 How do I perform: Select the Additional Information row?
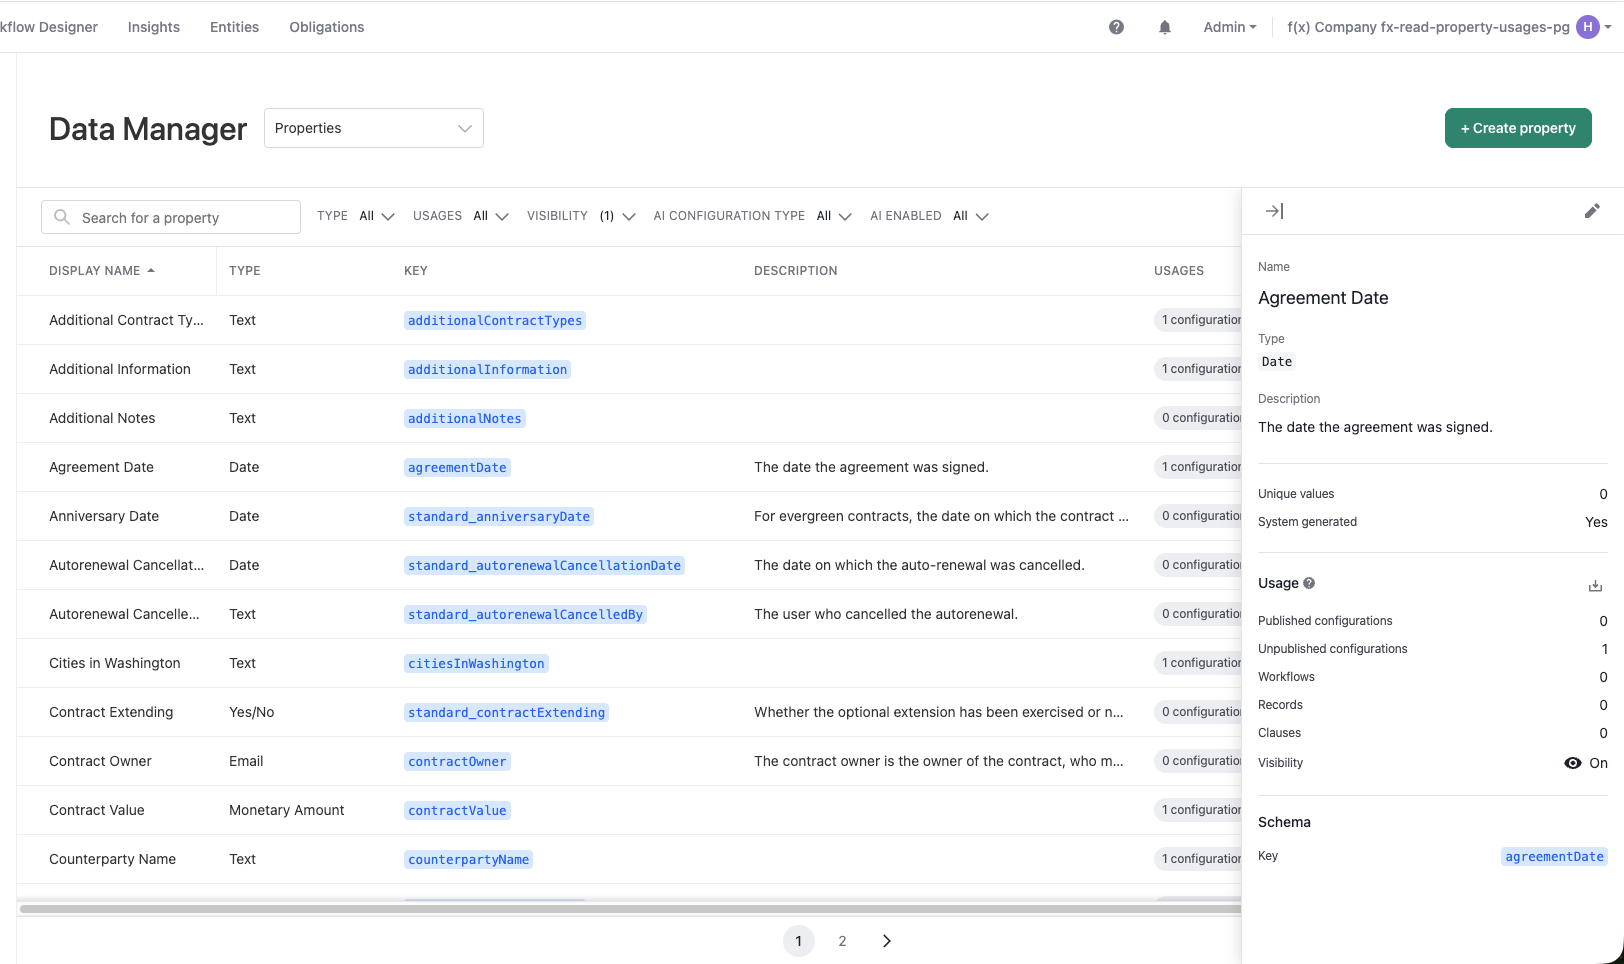[x=629, y=369]
